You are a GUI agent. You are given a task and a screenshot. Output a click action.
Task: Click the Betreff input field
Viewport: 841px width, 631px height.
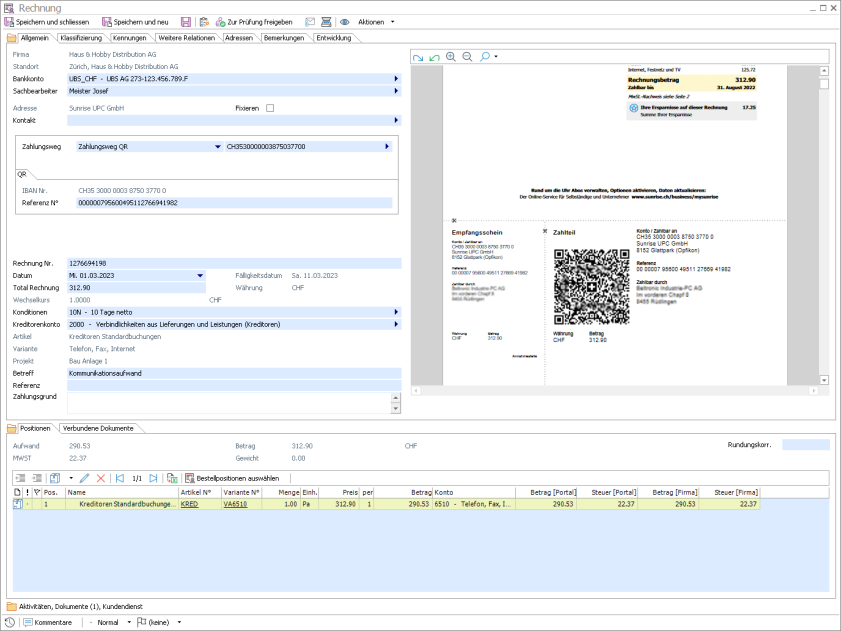pos(233,373)
